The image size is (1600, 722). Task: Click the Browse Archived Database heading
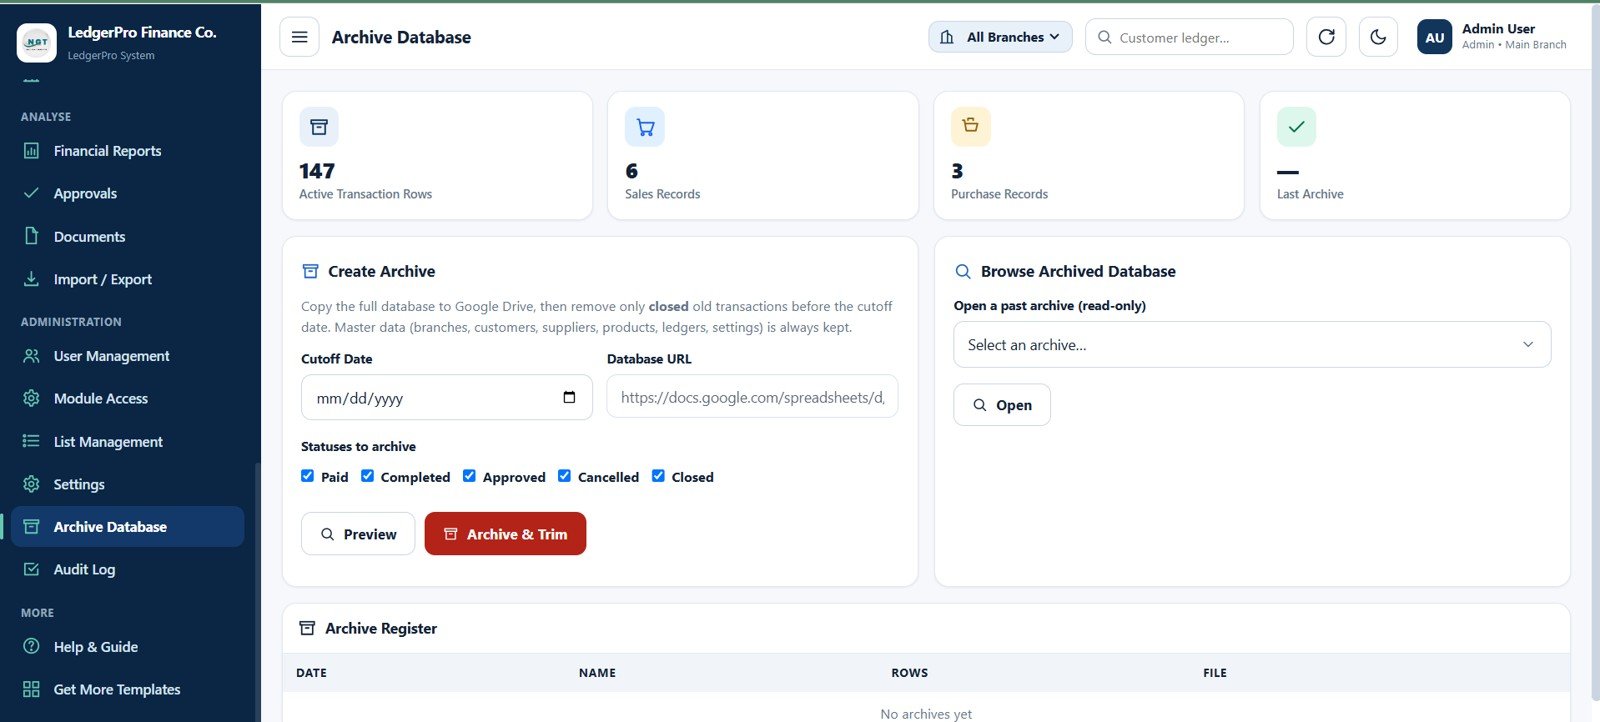point(1078,271)
